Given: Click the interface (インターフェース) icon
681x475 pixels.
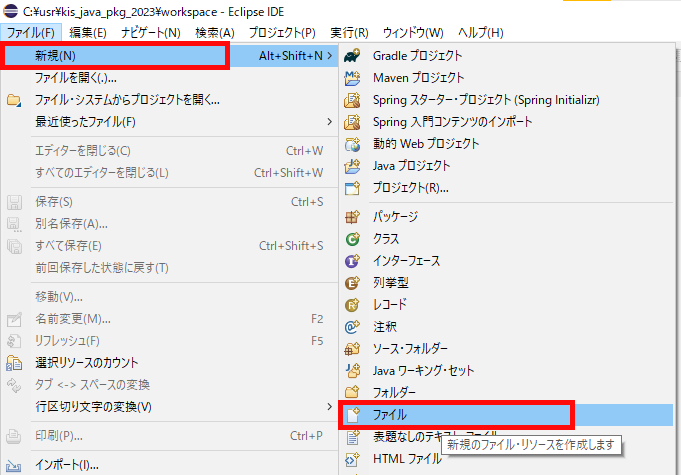Looking at the screenshot, I should (x=352, y=261).
